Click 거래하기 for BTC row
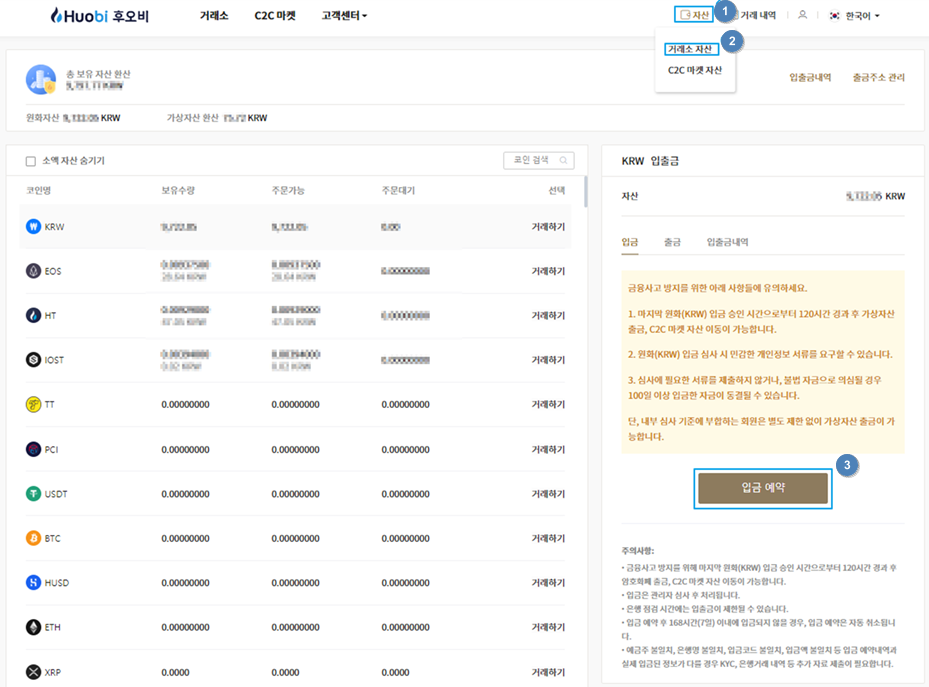This screenshot has height=687, width=929. point(548,538)
